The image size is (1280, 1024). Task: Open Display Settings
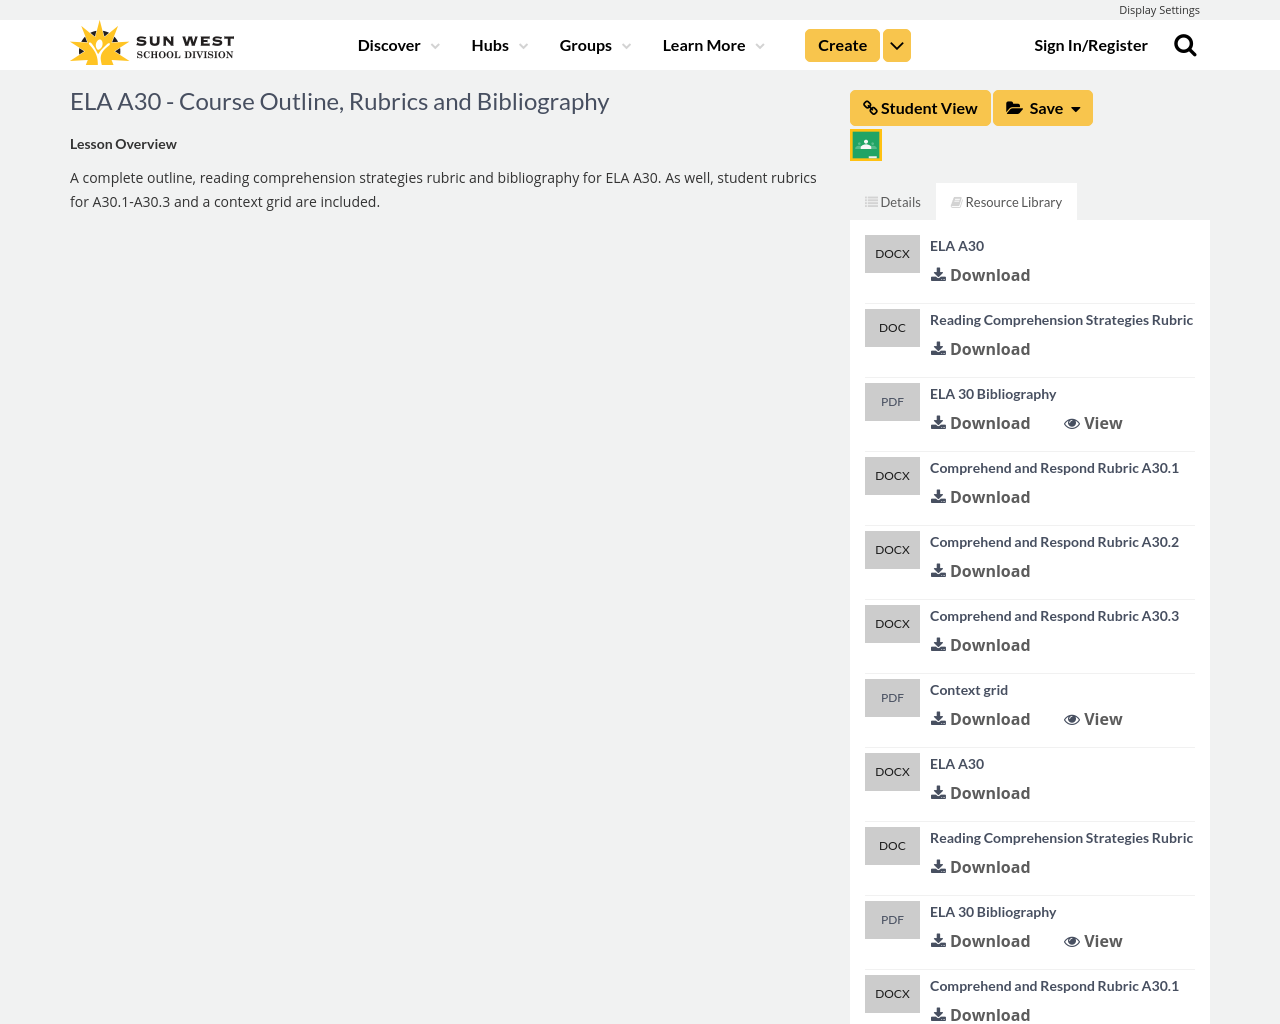pos(1159,8)
